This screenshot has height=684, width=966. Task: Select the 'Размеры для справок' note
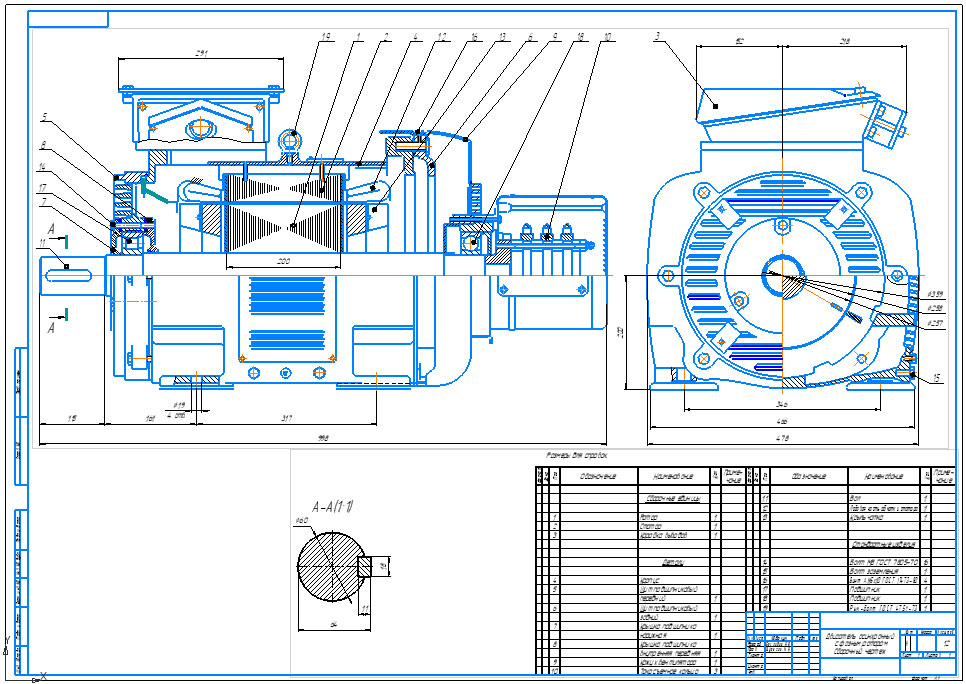(577, 456)
